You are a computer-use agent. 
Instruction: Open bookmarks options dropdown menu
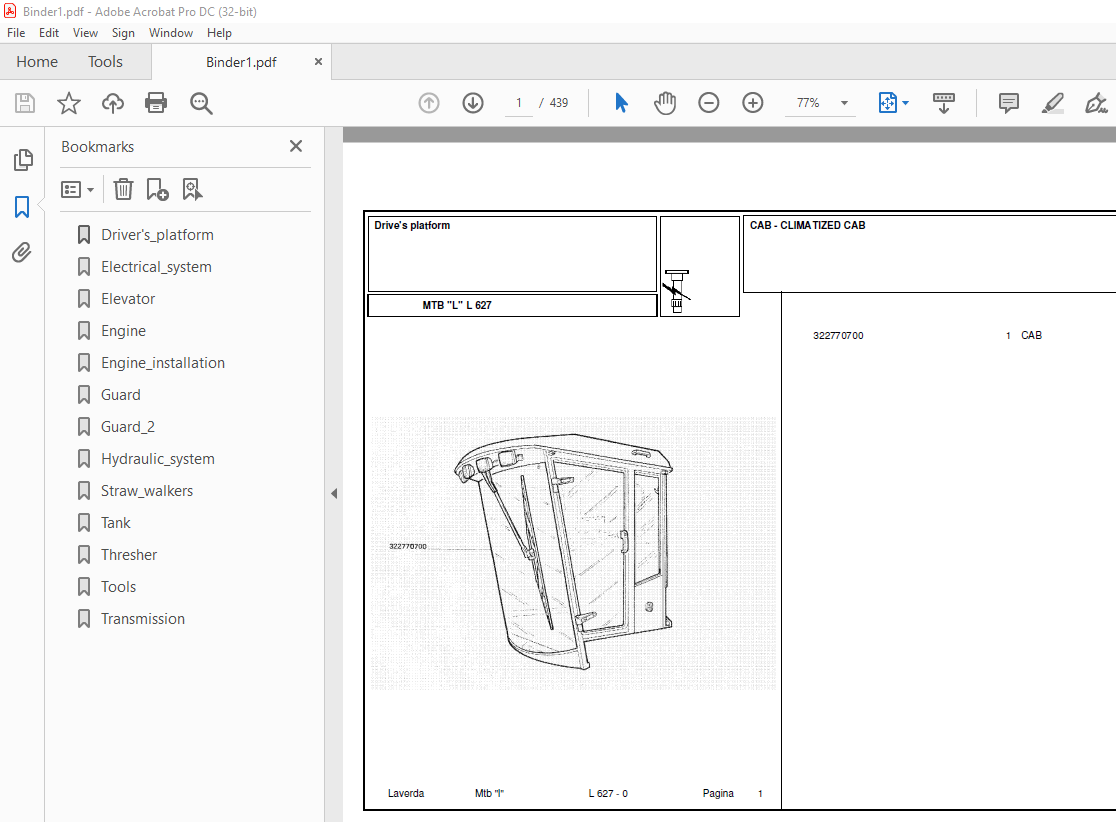pyautogui.click(x=78, y=189)
